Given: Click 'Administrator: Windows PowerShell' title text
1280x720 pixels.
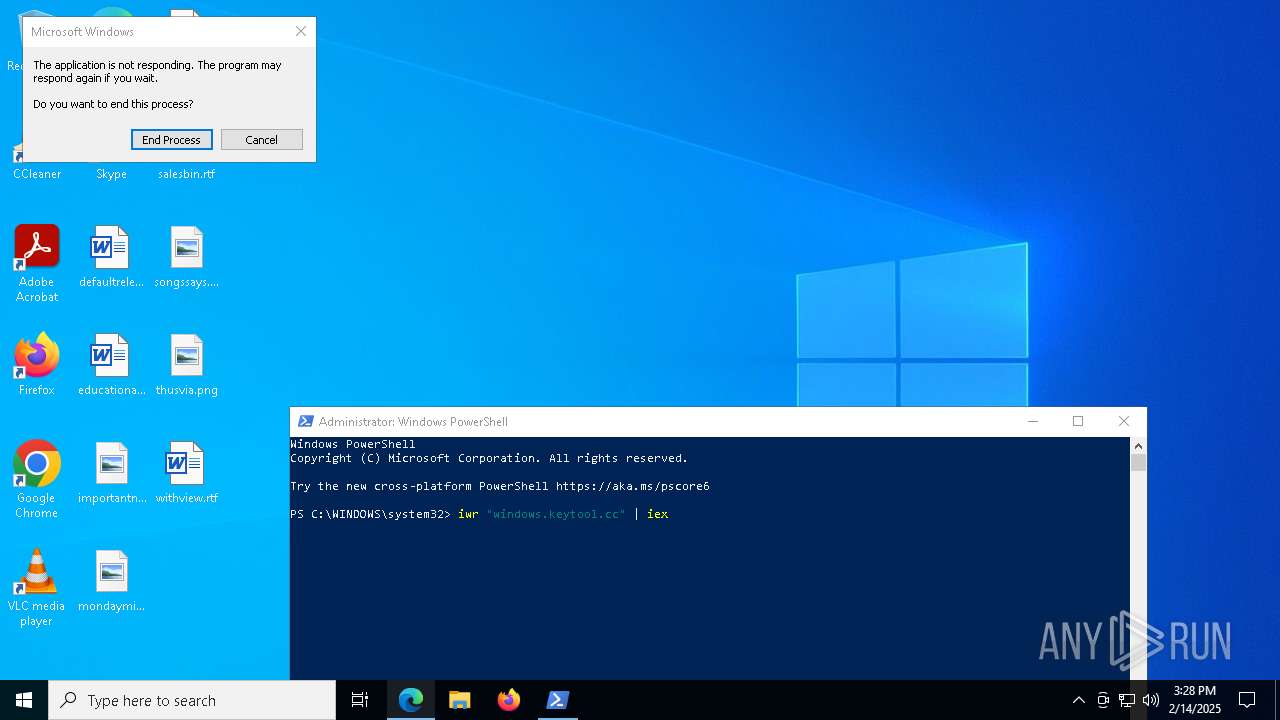Looking at the screenshot, I should click(x=413, y=422).
